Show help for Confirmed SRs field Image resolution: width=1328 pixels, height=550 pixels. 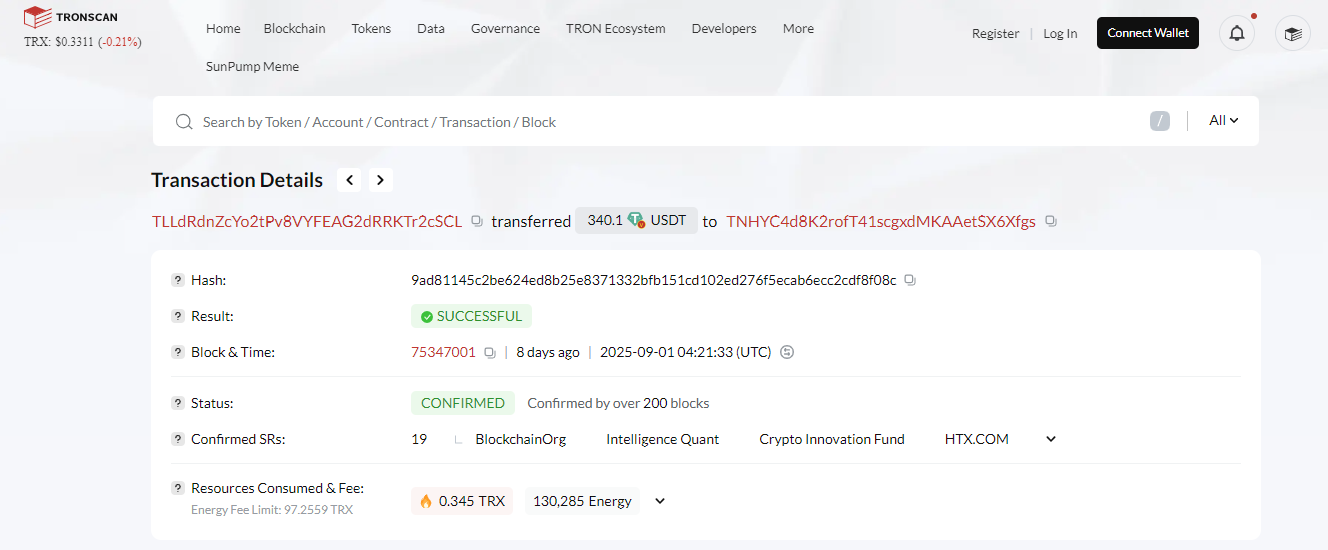(178, 439)
